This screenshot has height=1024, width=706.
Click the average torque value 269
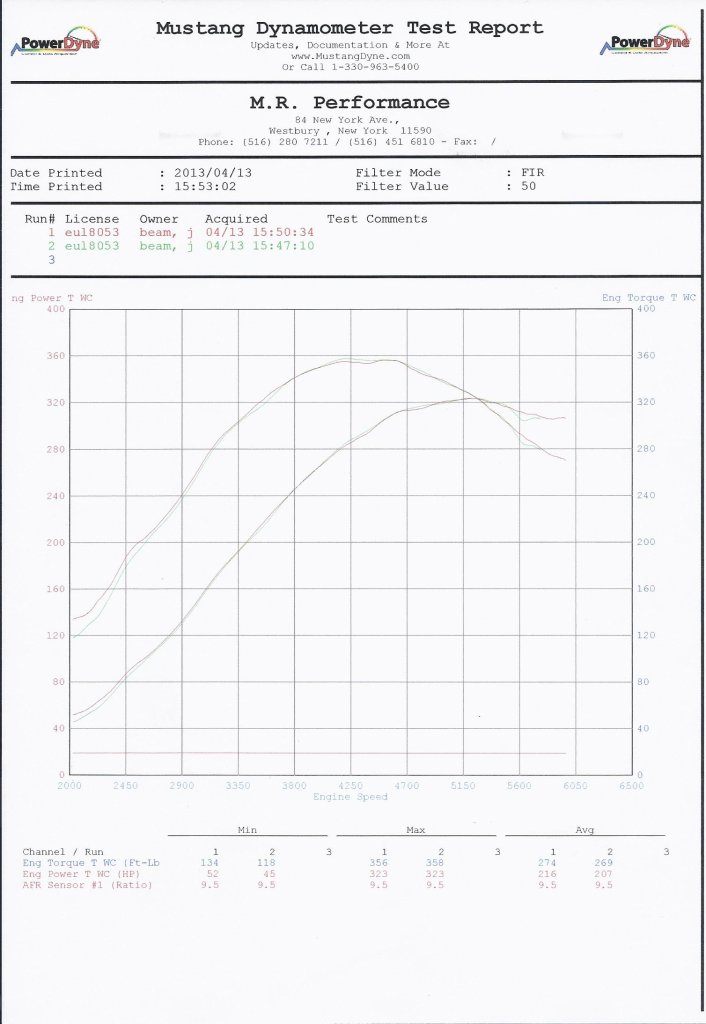point(603,863)
